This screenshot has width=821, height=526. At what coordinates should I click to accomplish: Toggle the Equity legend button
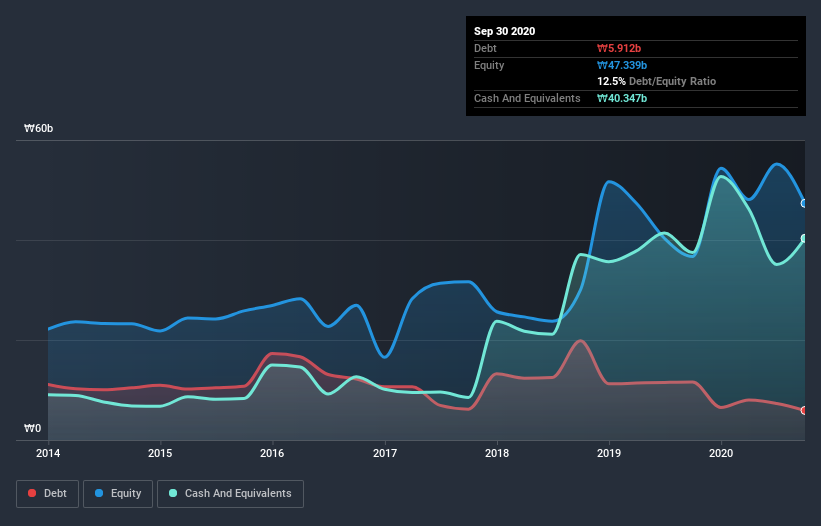click(118, 494)
